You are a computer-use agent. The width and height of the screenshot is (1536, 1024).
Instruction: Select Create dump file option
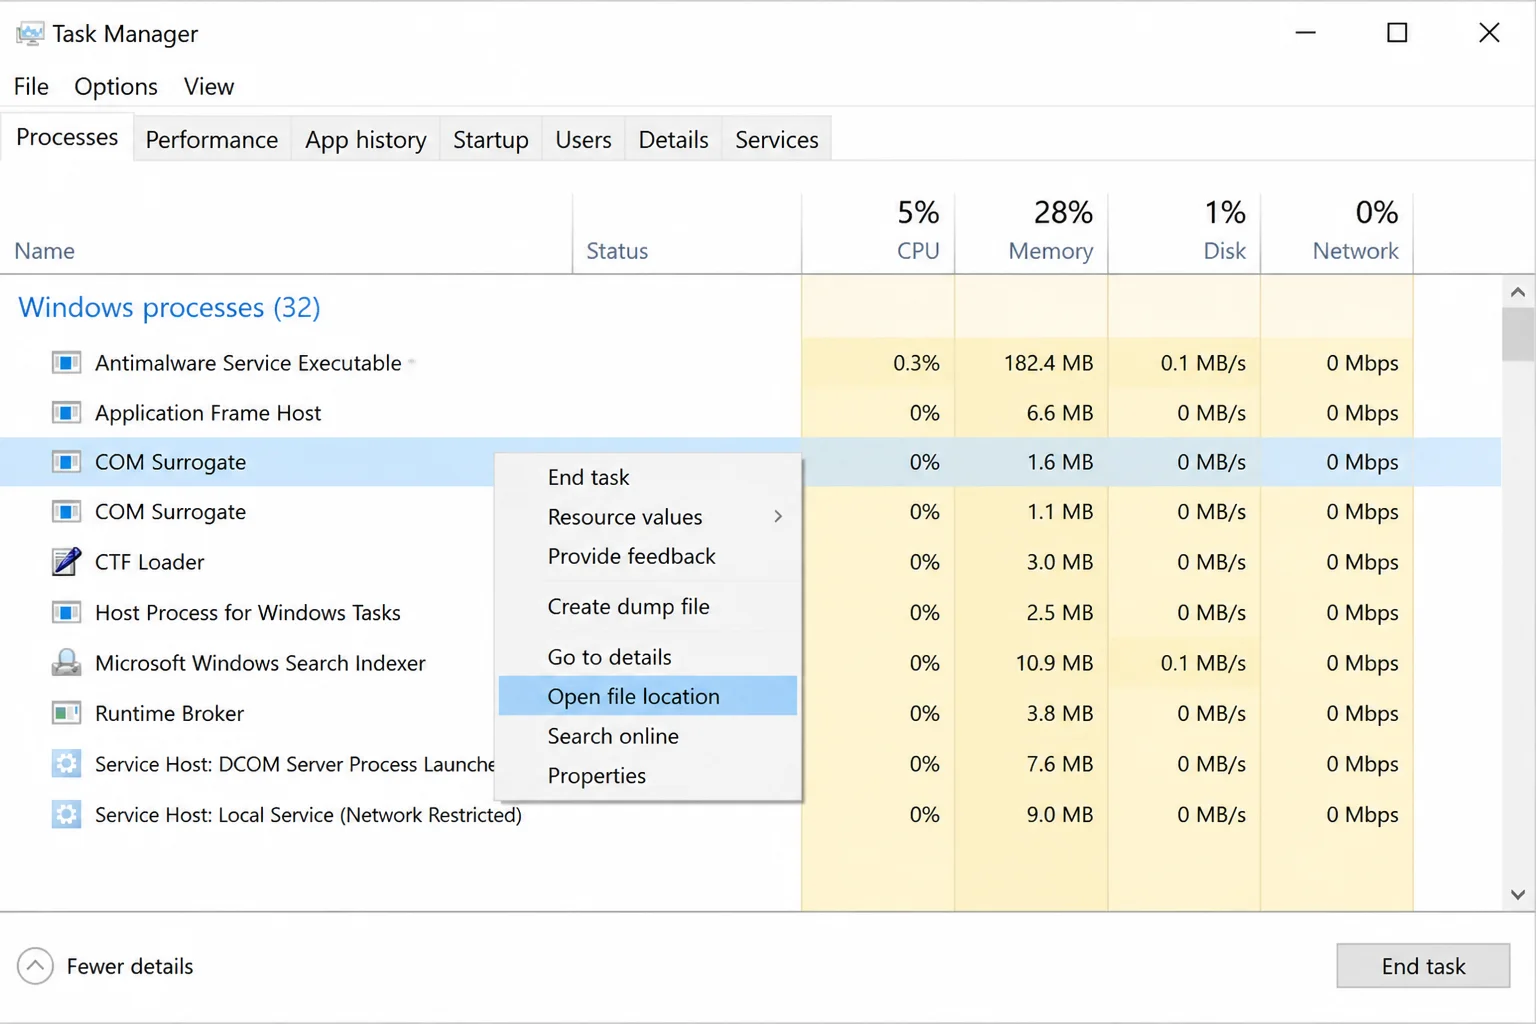(x=648, y=607)
